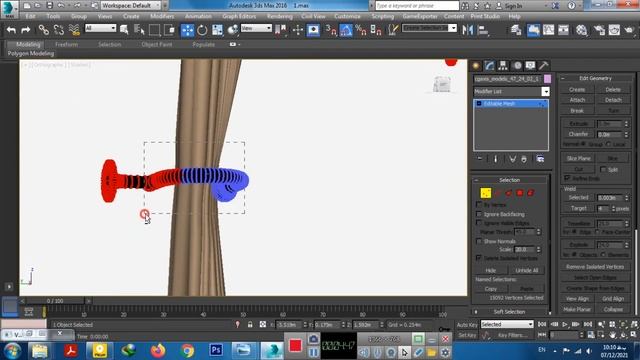
Task: Open the Workspace: Default dropdown
Action: coord(130,5)
